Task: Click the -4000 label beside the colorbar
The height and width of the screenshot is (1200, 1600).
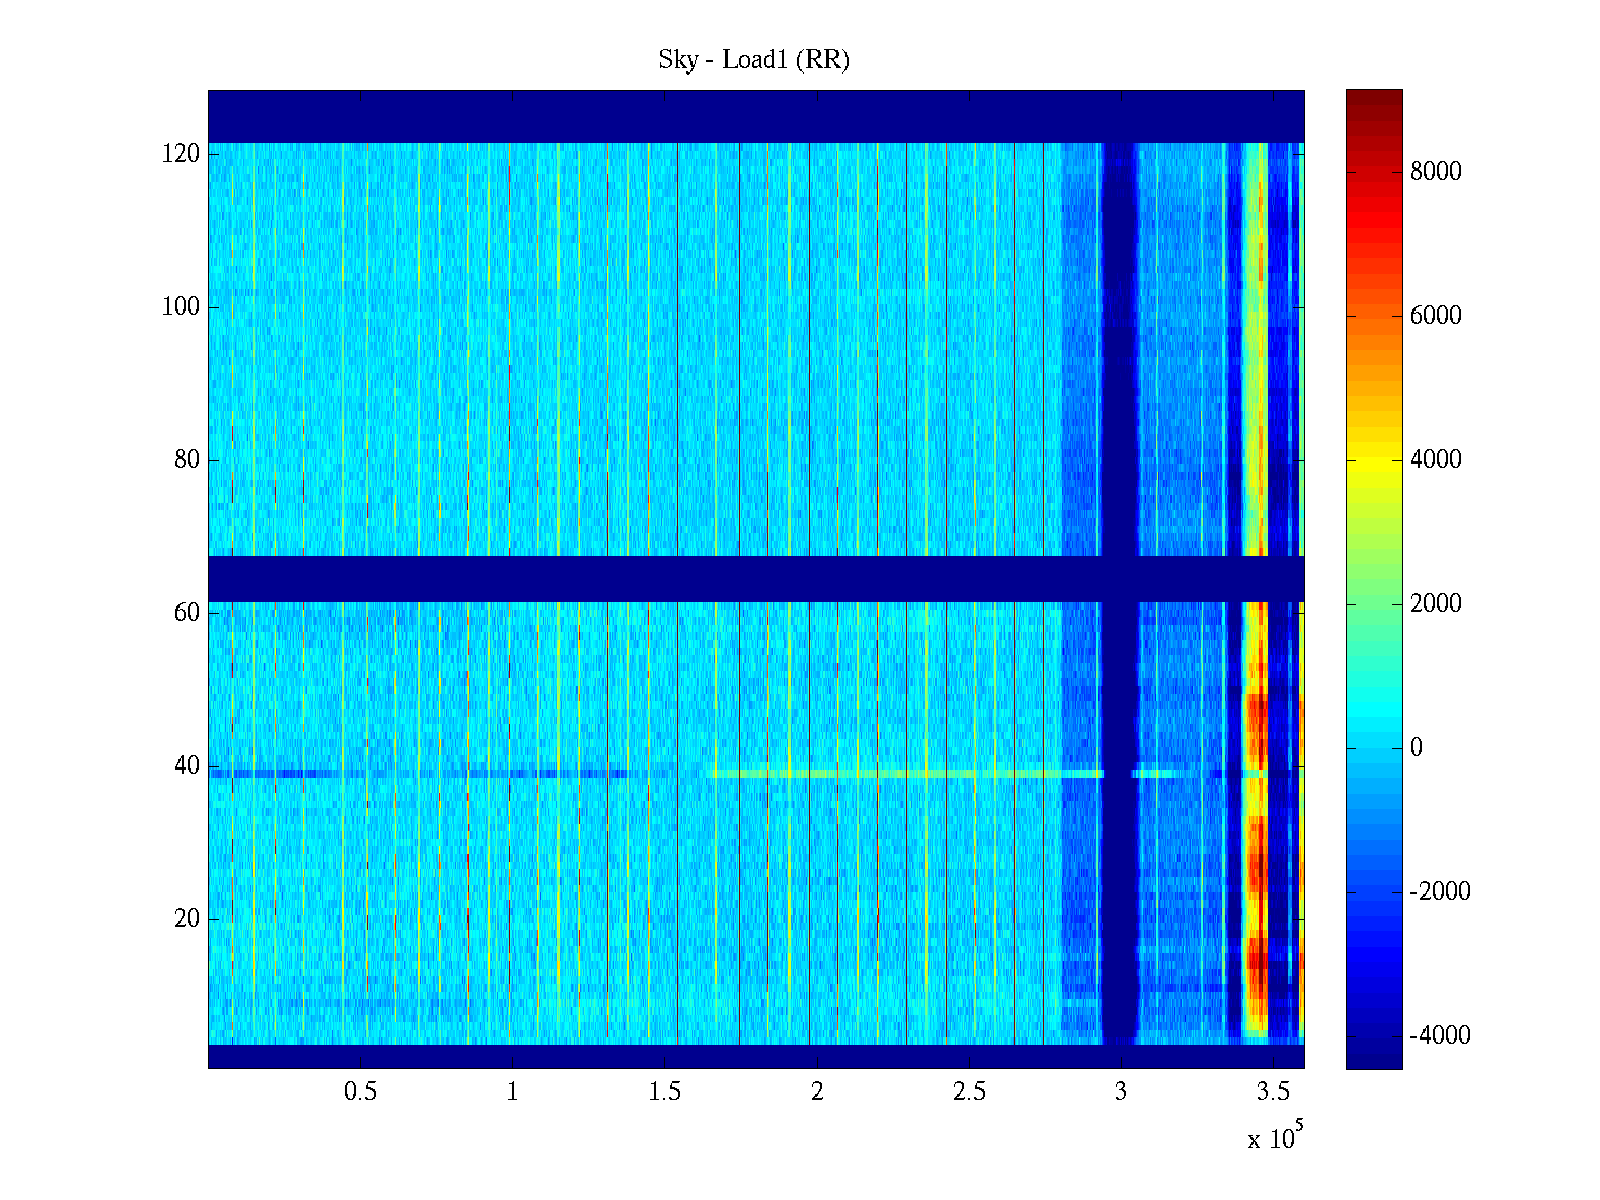Action: pos(1439,1036)
